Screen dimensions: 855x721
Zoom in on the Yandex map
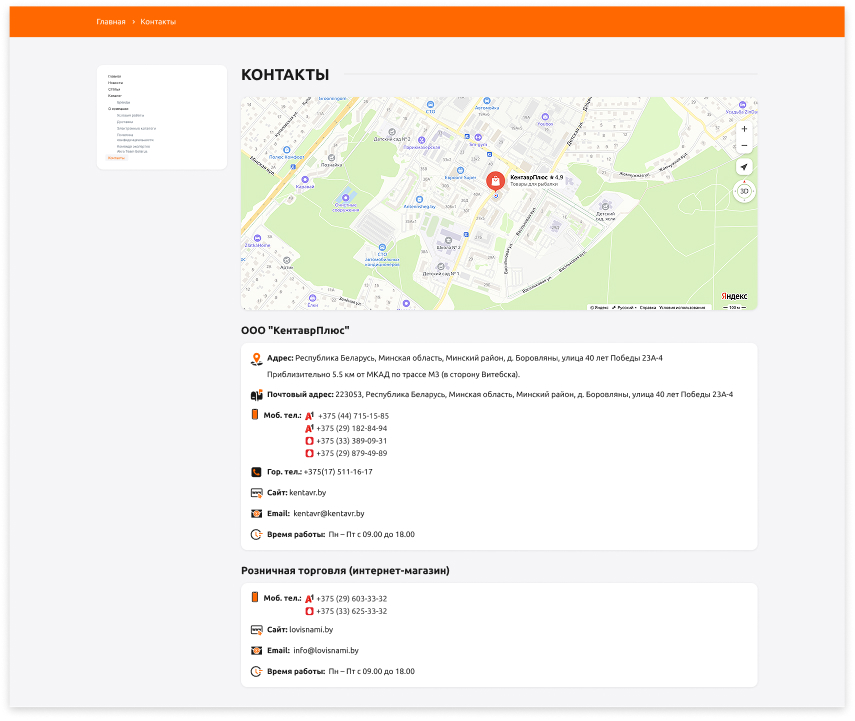(x=743, y=129)
